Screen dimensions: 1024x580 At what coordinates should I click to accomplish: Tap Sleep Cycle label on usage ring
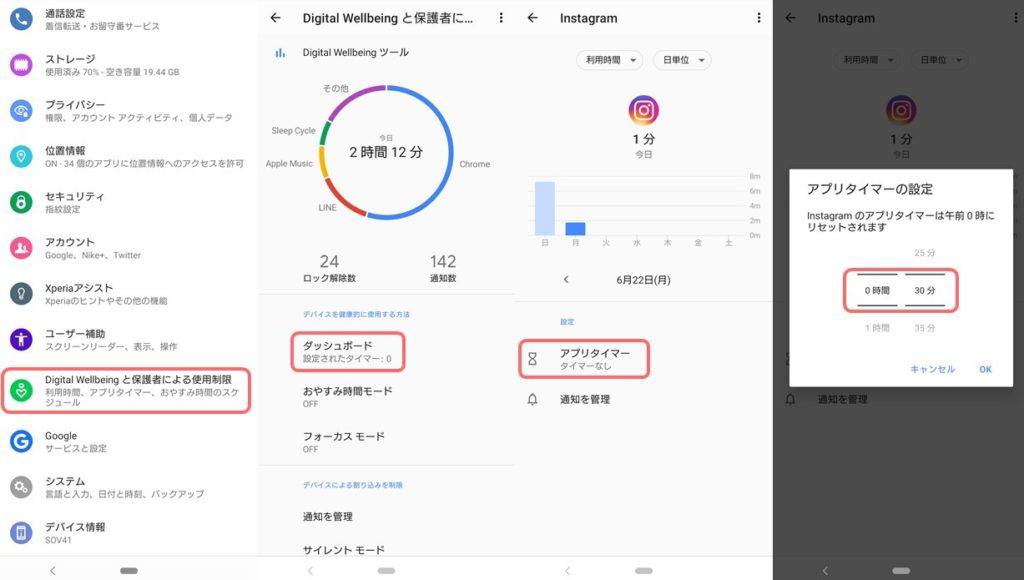point(293,131)
